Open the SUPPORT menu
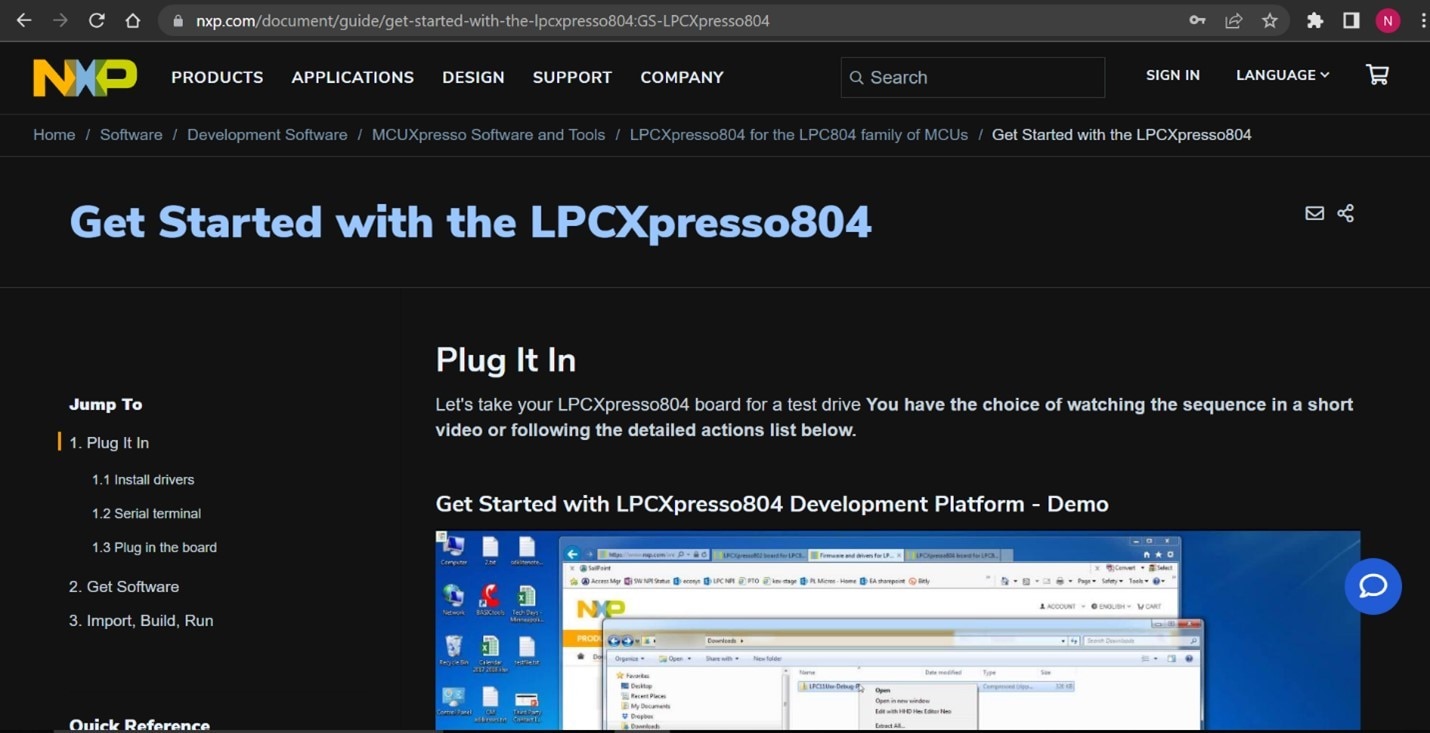This screenshot has height=733, width=1430. coord(572,77)
